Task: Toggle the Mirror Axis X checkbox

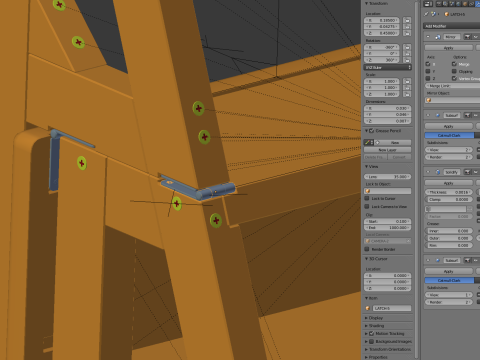Action: [428, 64]
